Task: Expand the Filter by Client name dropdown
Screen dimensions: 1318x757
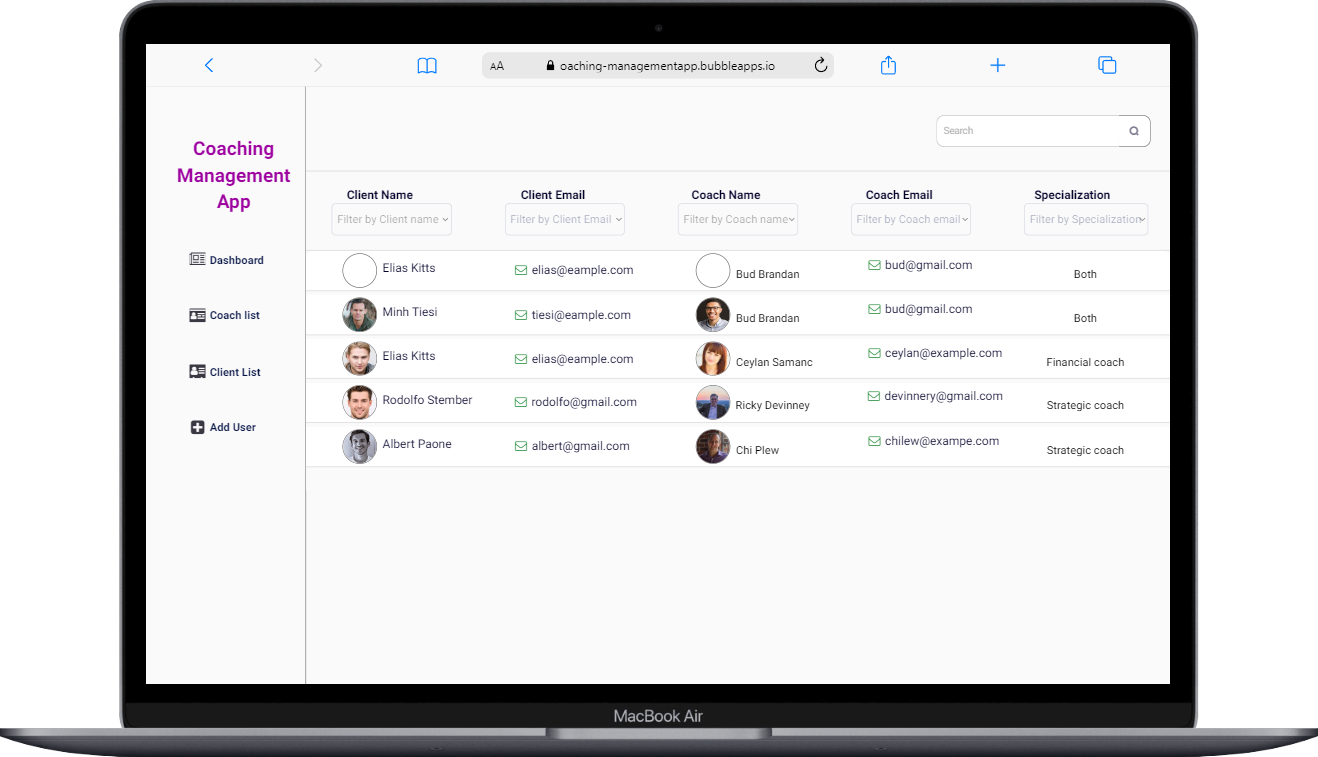Action: pyautogui.click(x=392, y=220)
